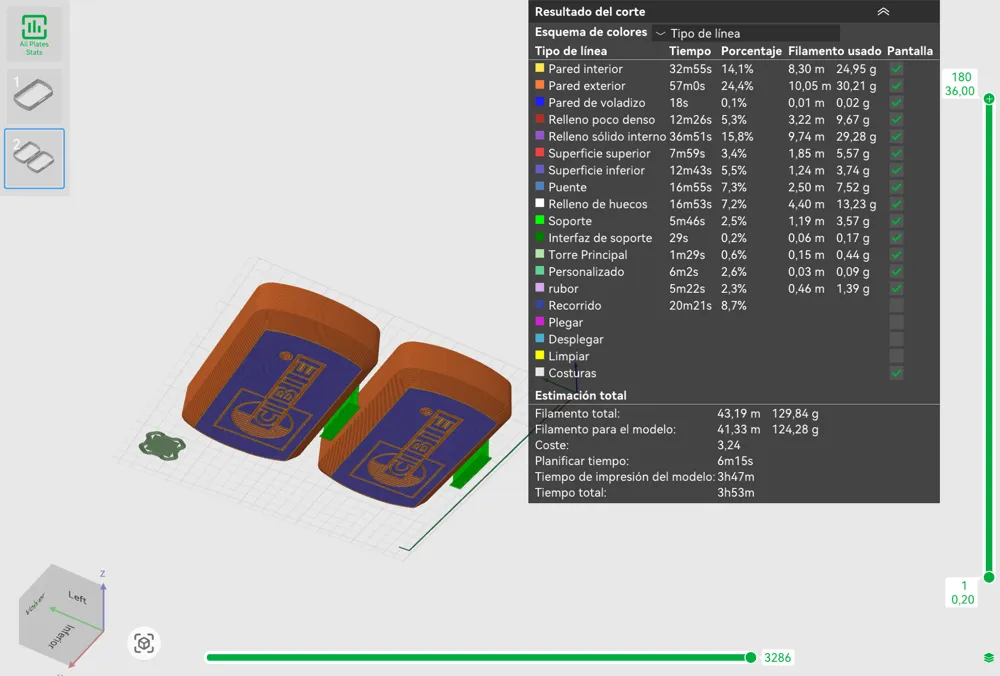
Task: Click the Tiempo column header
Action: click(x=689, y=51)
